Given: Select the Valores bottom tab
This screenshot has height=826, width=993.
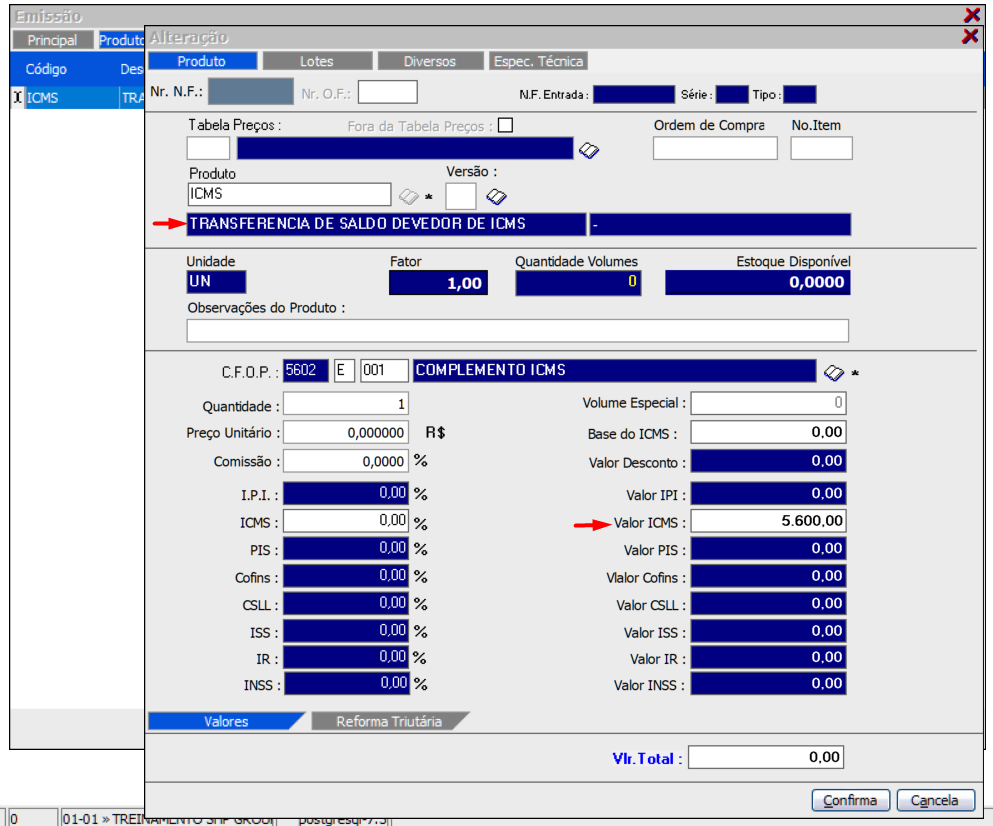Looking at the screenshot, I should 226,721.
